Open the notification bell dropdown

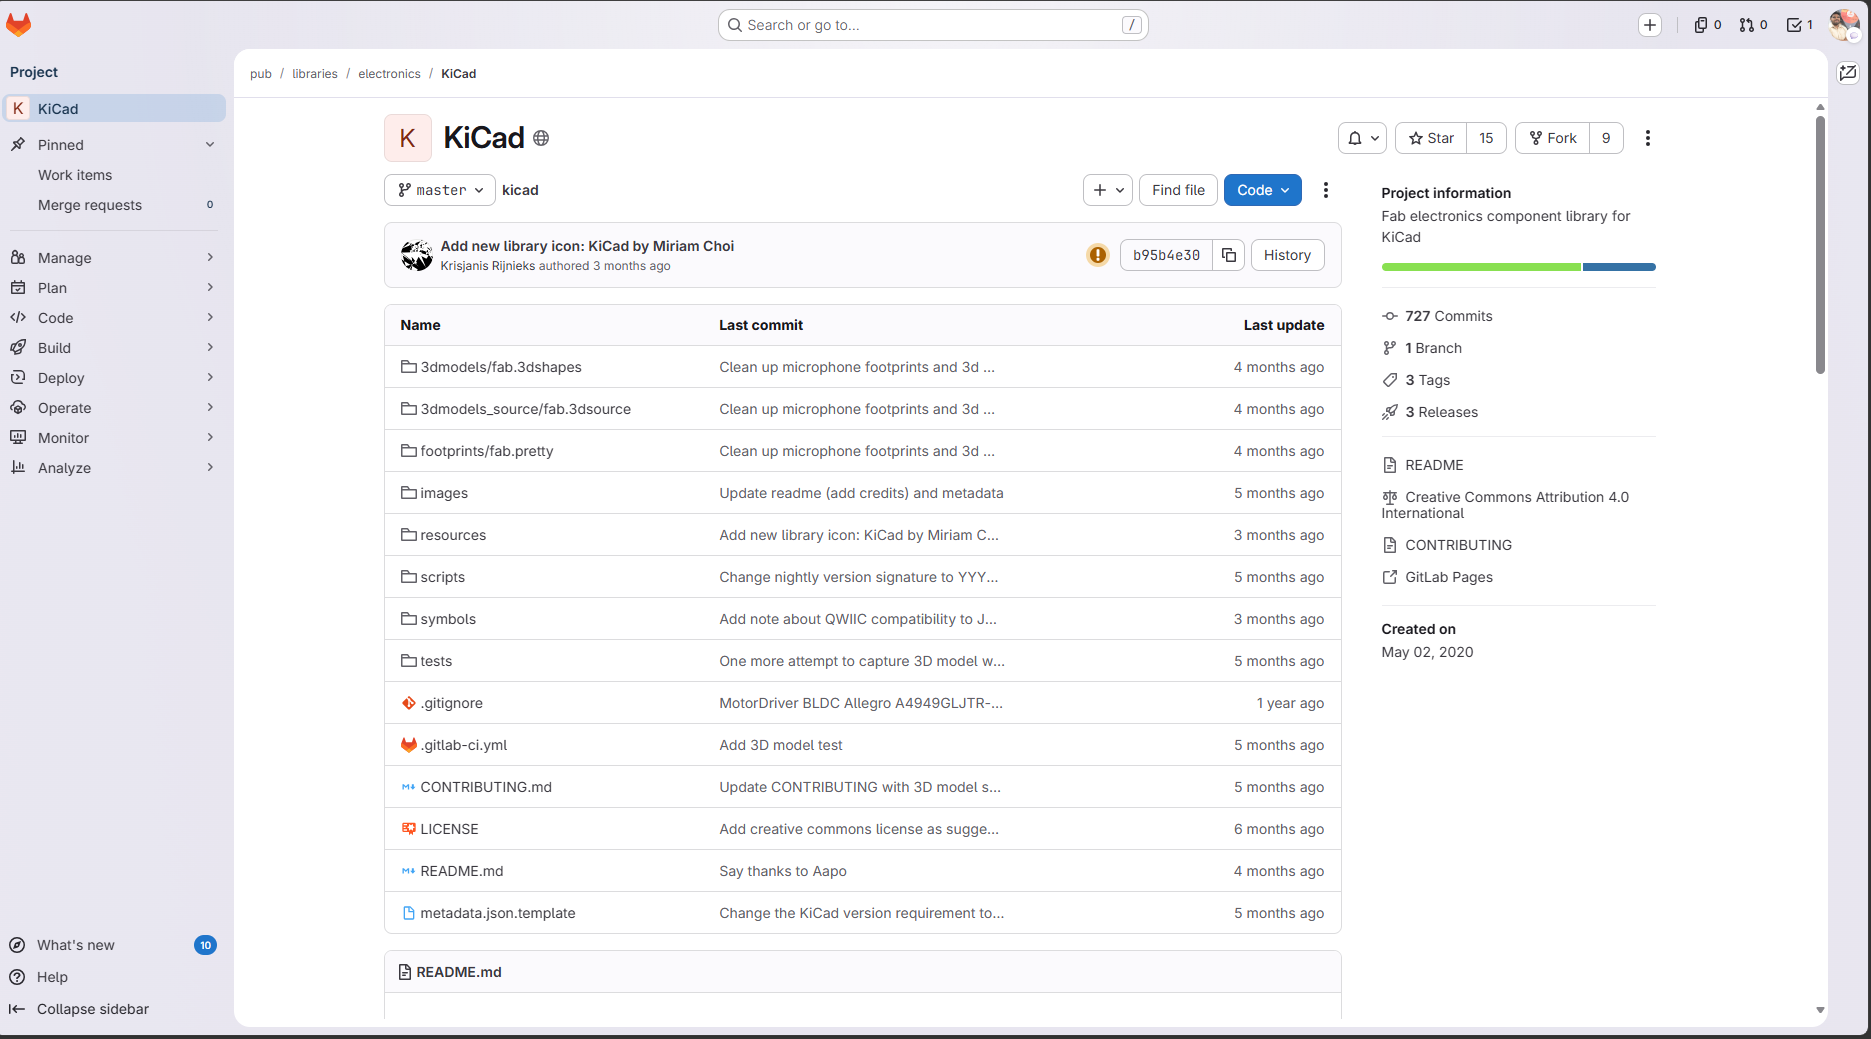[1362, 138]
